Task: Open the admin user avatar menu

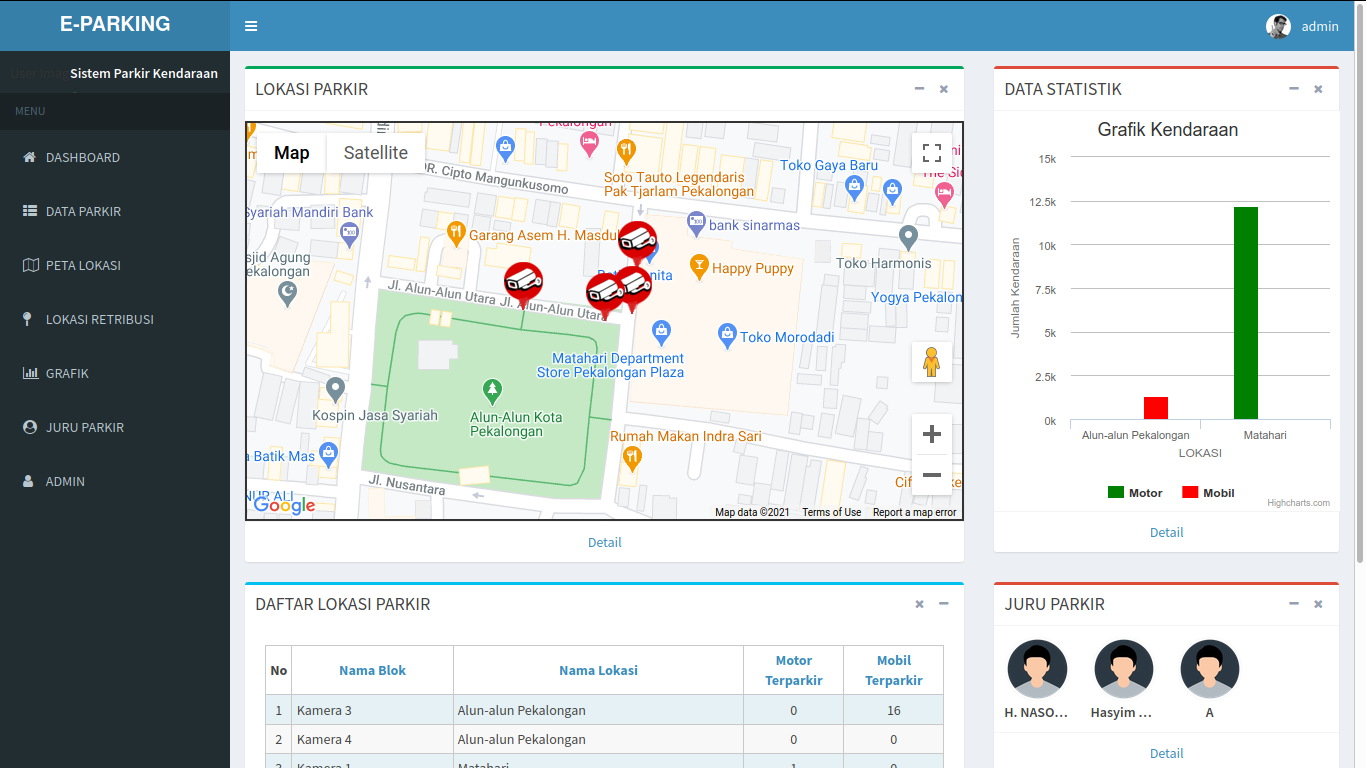Action: point(1302,26)
